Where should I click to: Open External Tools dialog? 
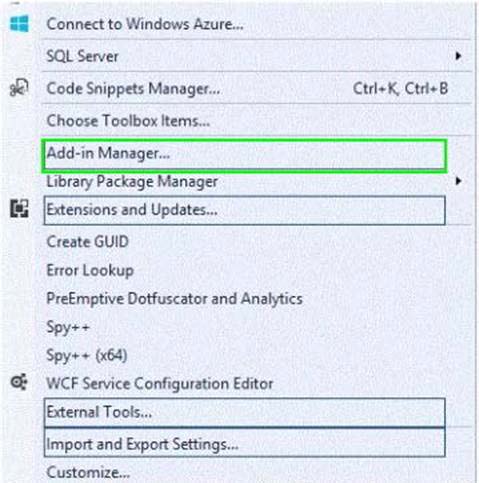coord(244,413)
